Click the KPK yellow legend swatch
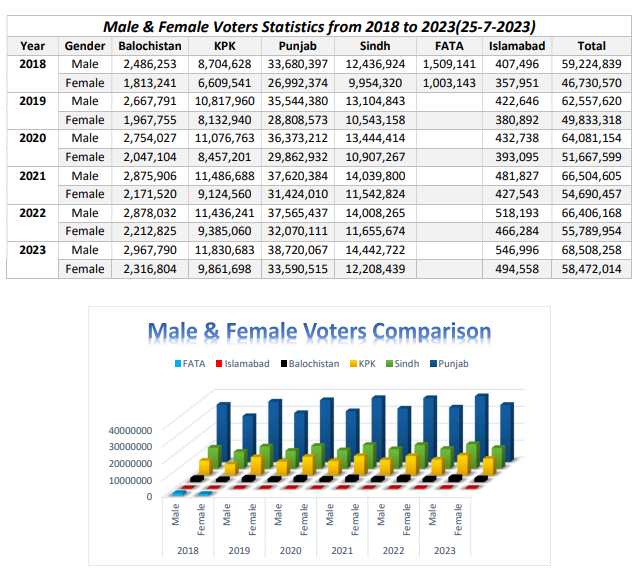This screenshot has width=637, height=578. coord(353,364)
